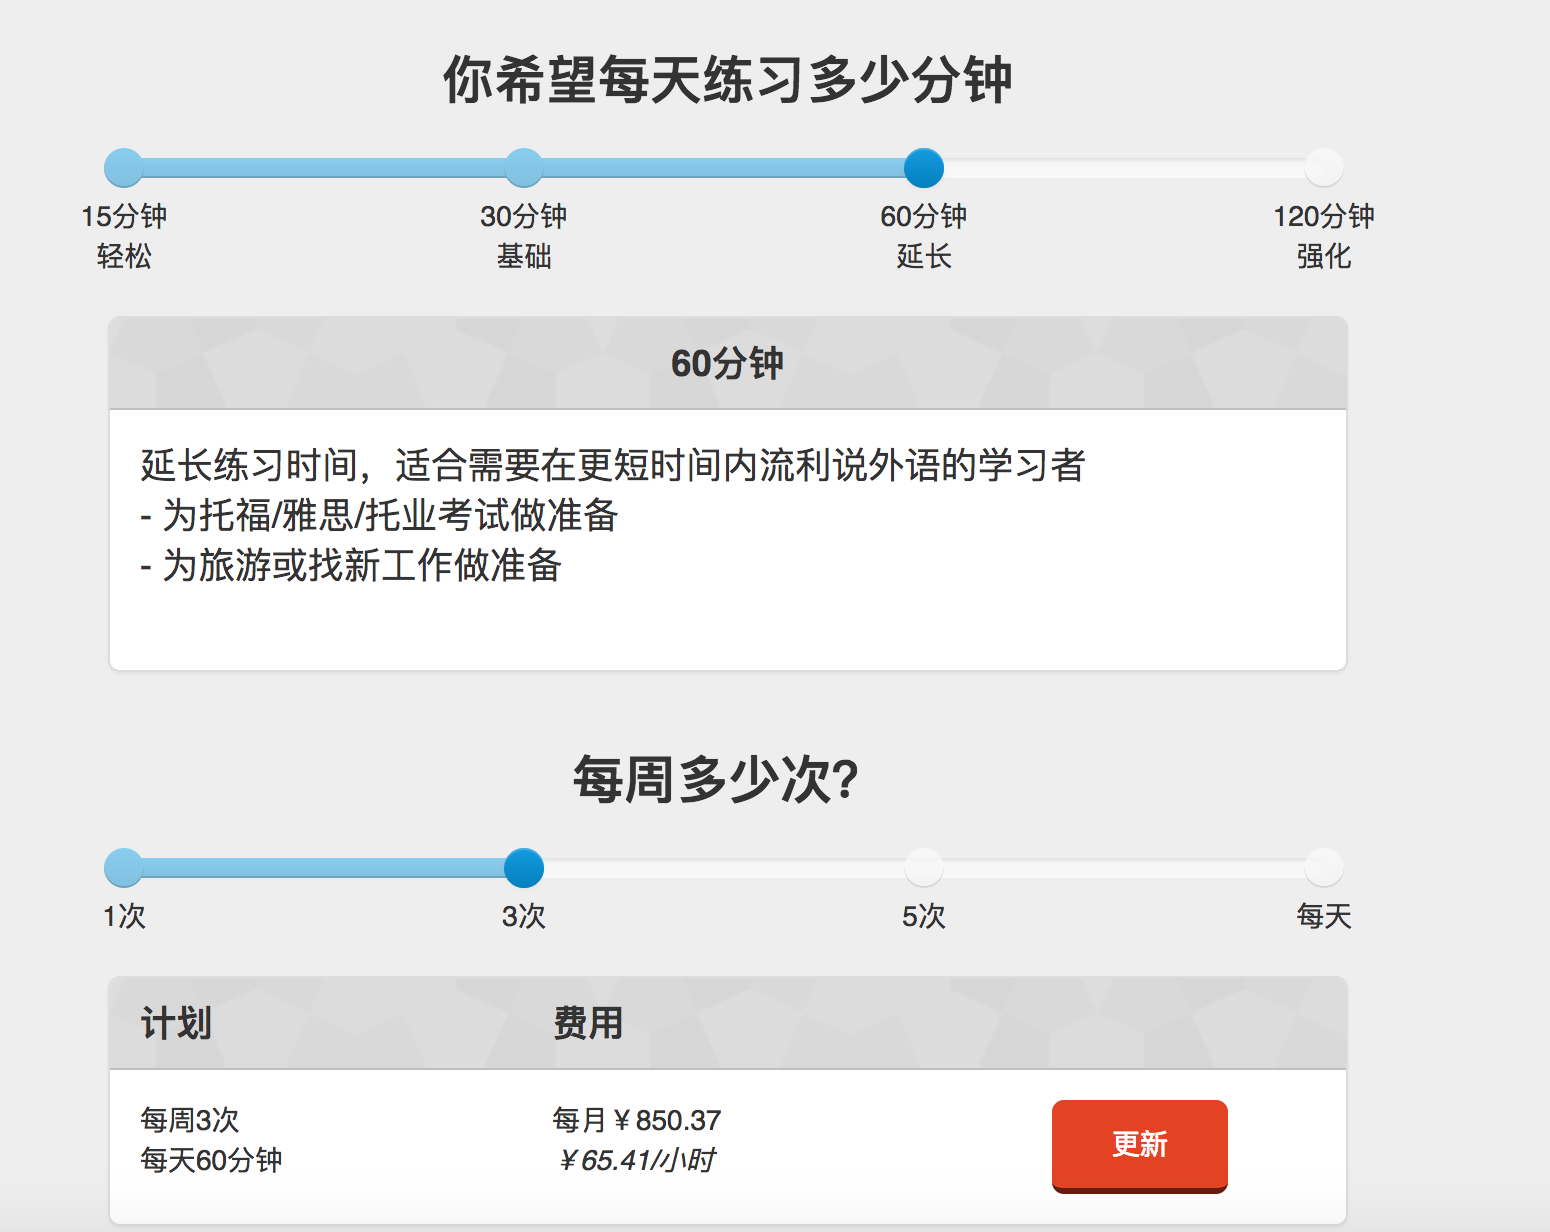Select 每天 as practice frequency
This screenshot has width=1550, height=1232.
point(1323,868)
